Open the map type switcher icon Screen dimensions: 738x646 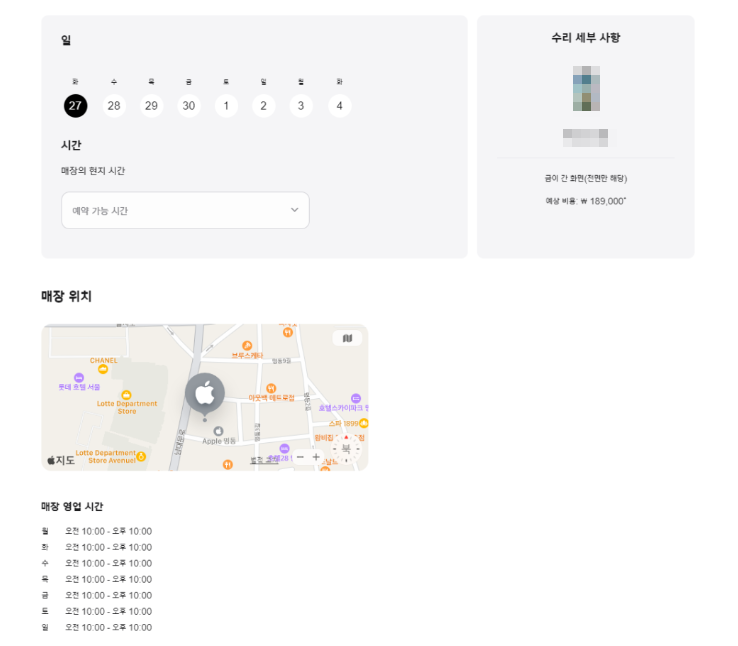coord(347,338)
